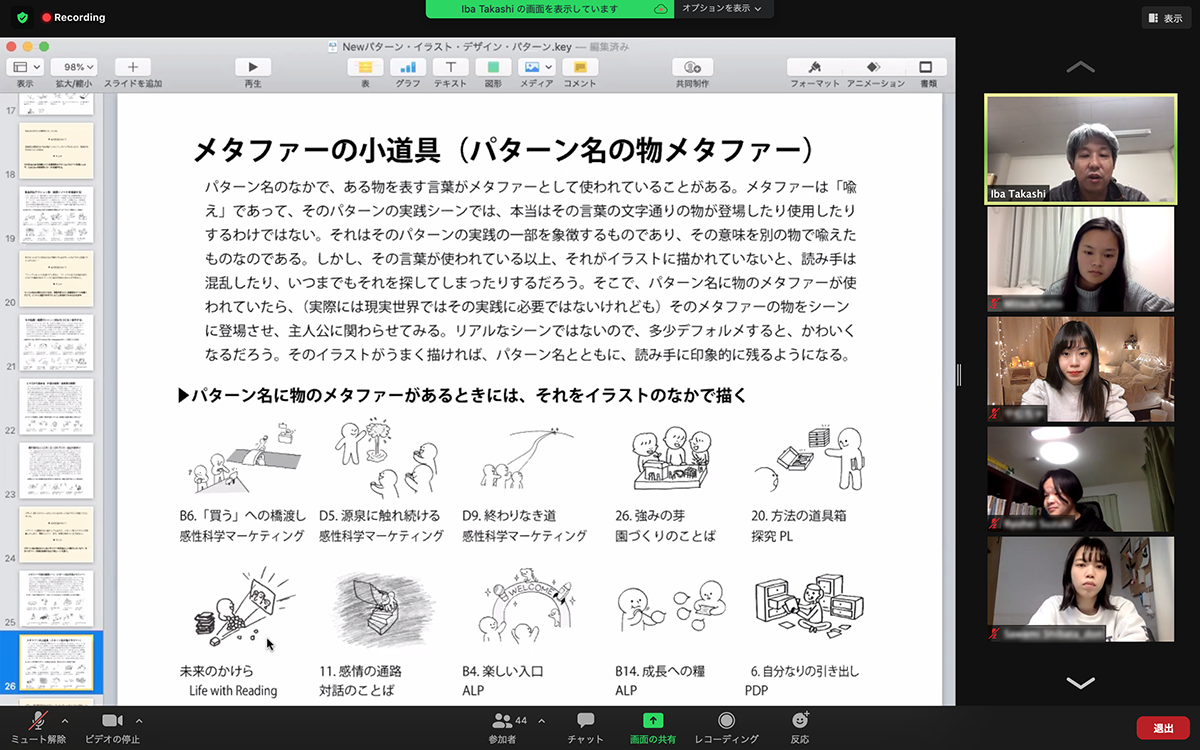
Task: Open the Keynote Format (フォーマット) panel tab
Action: pyautogui.click(x=814, y=67)
